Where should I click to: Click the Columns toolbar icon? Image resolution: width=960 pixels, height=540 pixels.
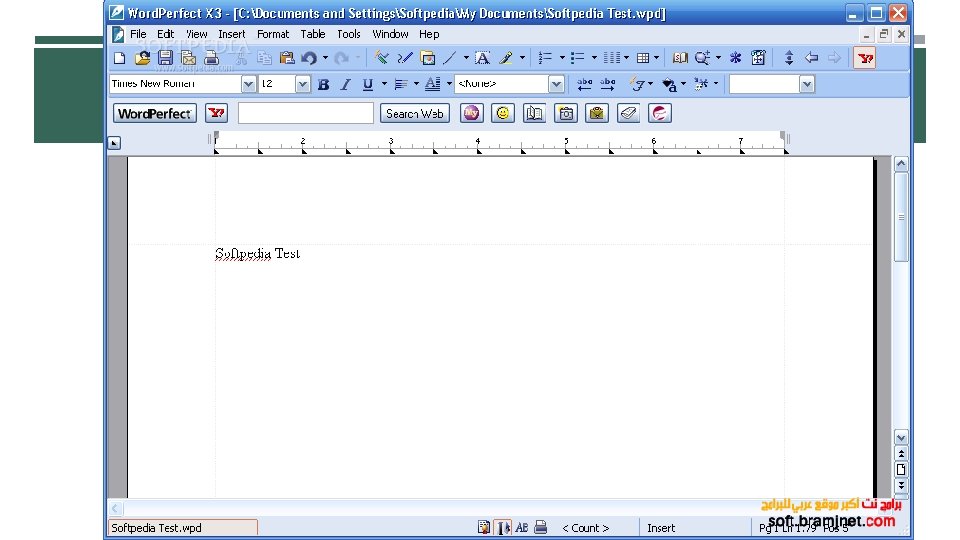pos(611,58)
